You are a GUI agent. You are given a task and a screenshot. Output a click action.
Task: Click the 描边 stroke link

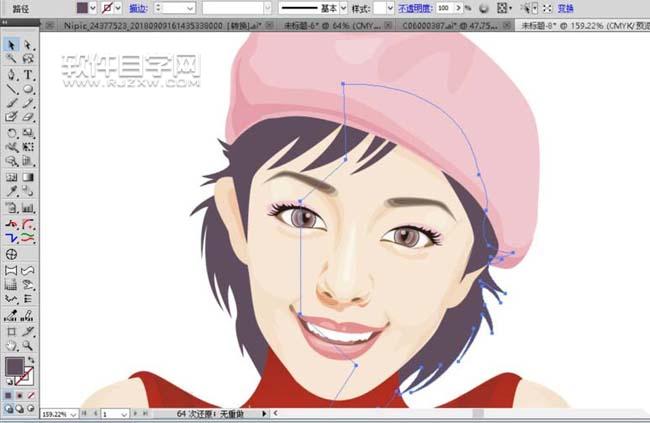coord(138,7)
